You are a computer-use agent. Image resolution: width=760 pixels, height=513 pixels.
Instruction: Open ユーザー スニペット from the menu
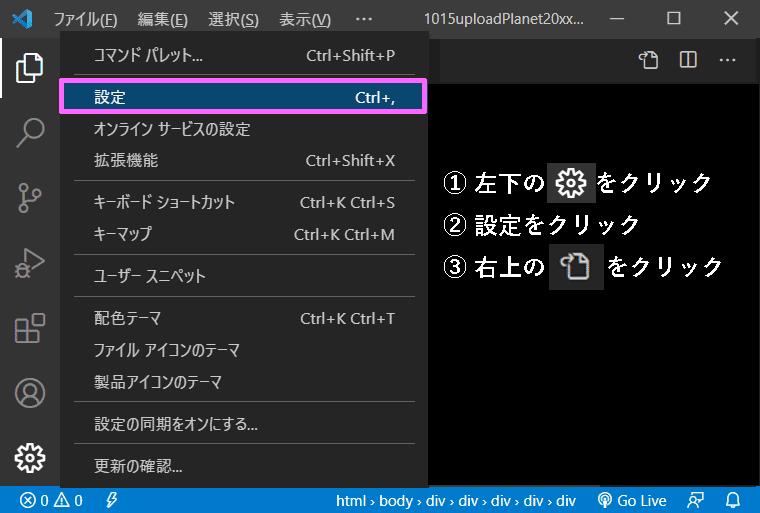pos(244,276)
